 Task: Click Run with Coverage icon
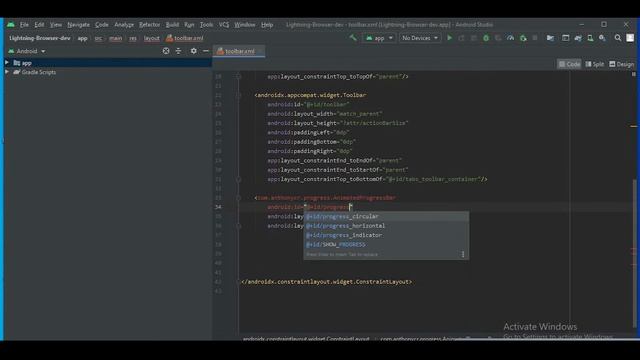point(498,38)
